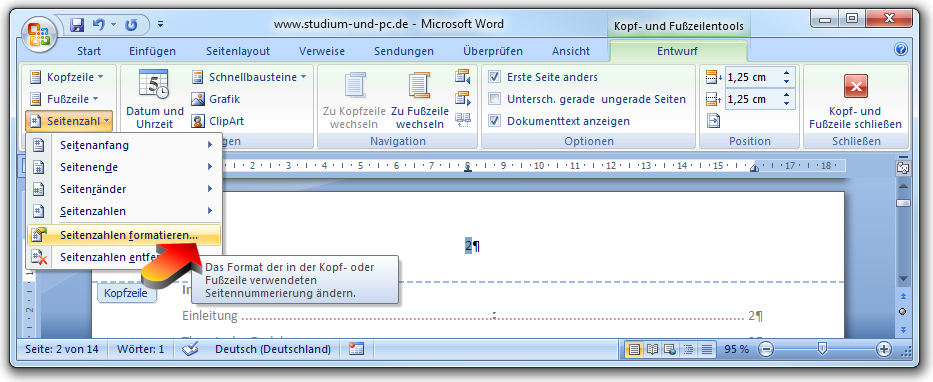Click the Save icon in quick access
The image size is (933, 382).
pyautogui.click(x=77, y=25)
